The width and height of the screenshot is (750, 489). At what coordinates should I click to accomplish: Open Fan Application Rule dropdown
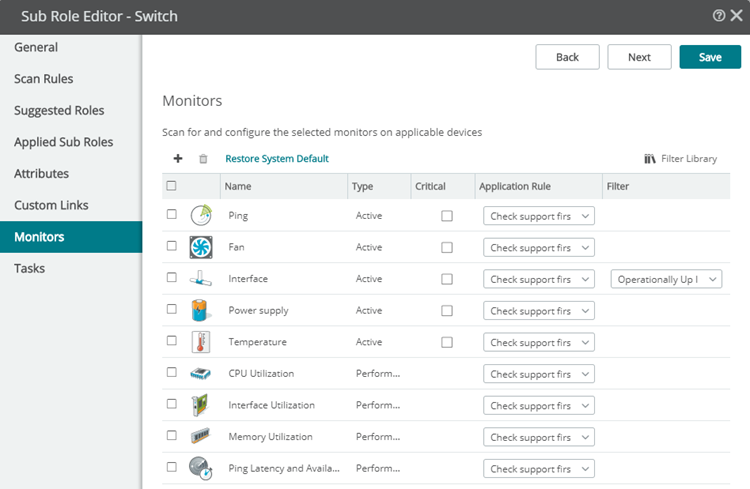(x=539, y=247)
